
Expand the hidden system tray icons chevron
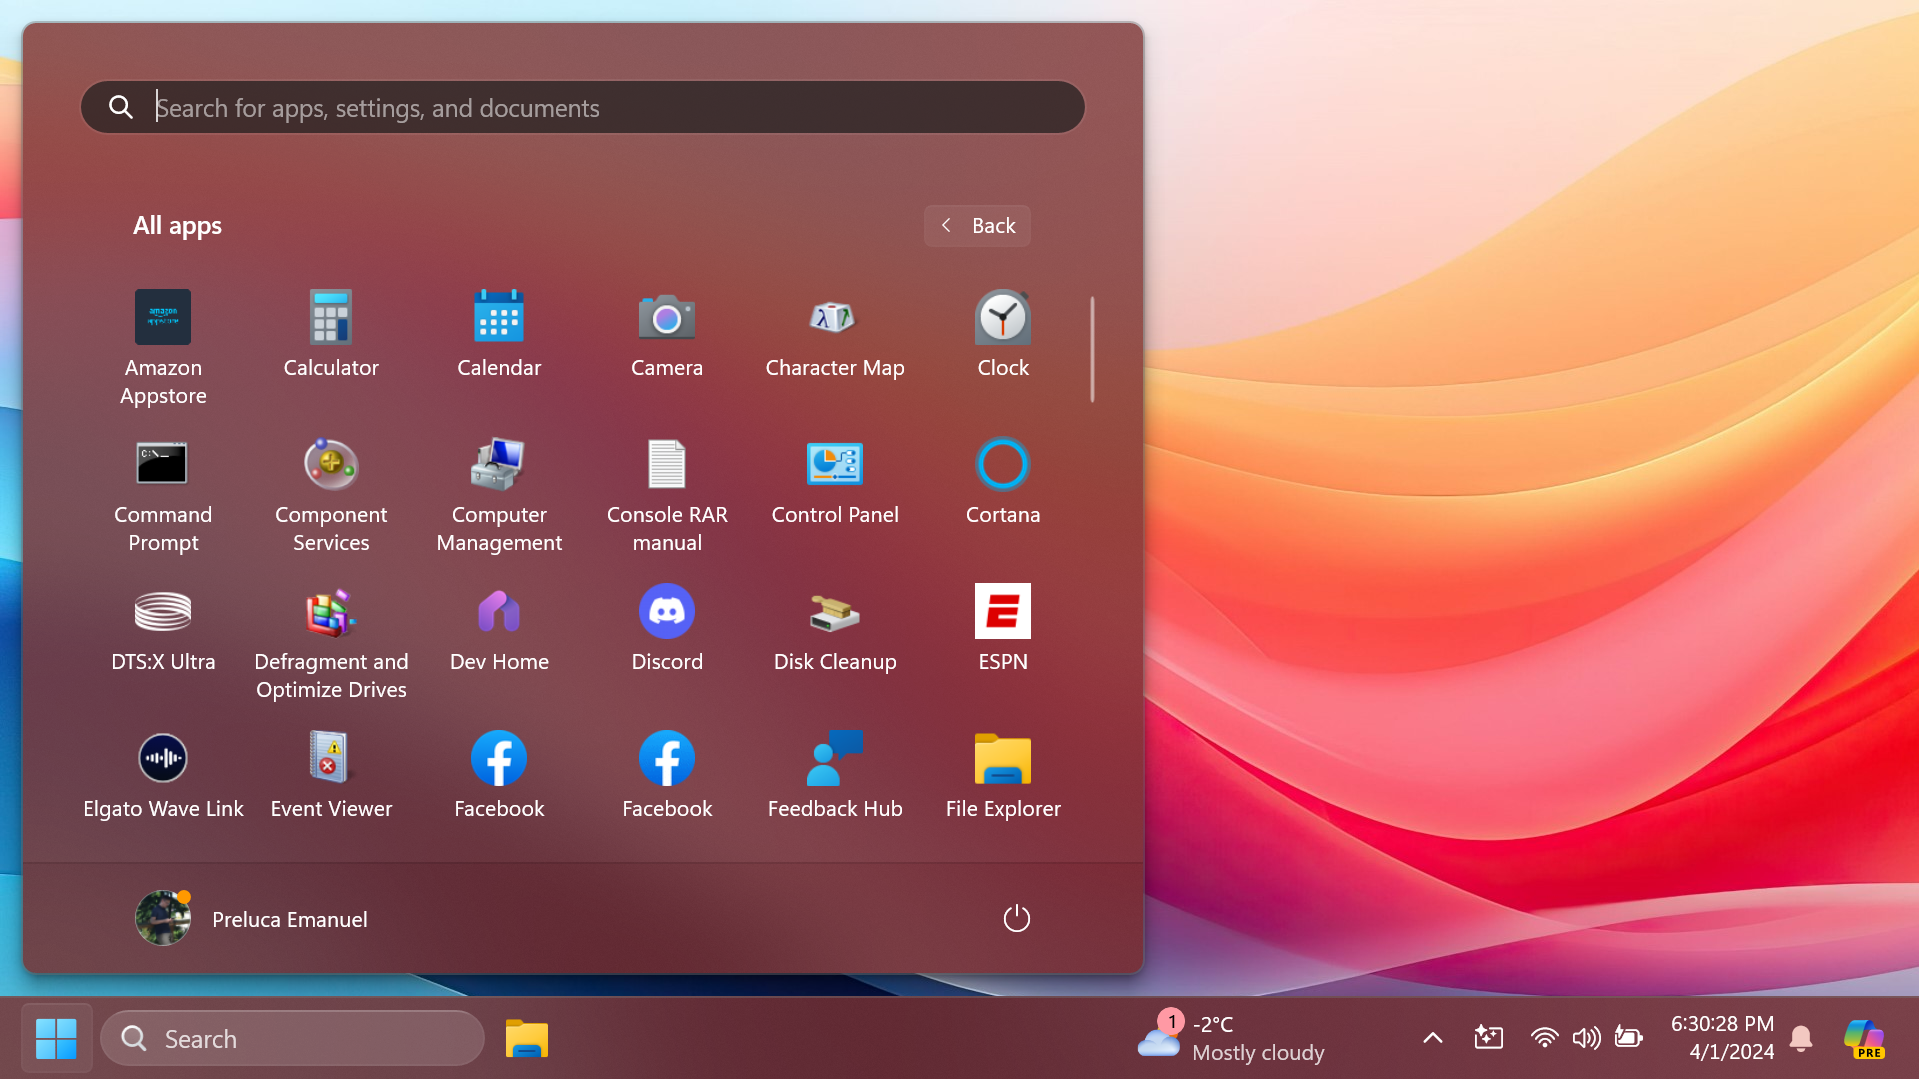click(x=1432, y=1038)
